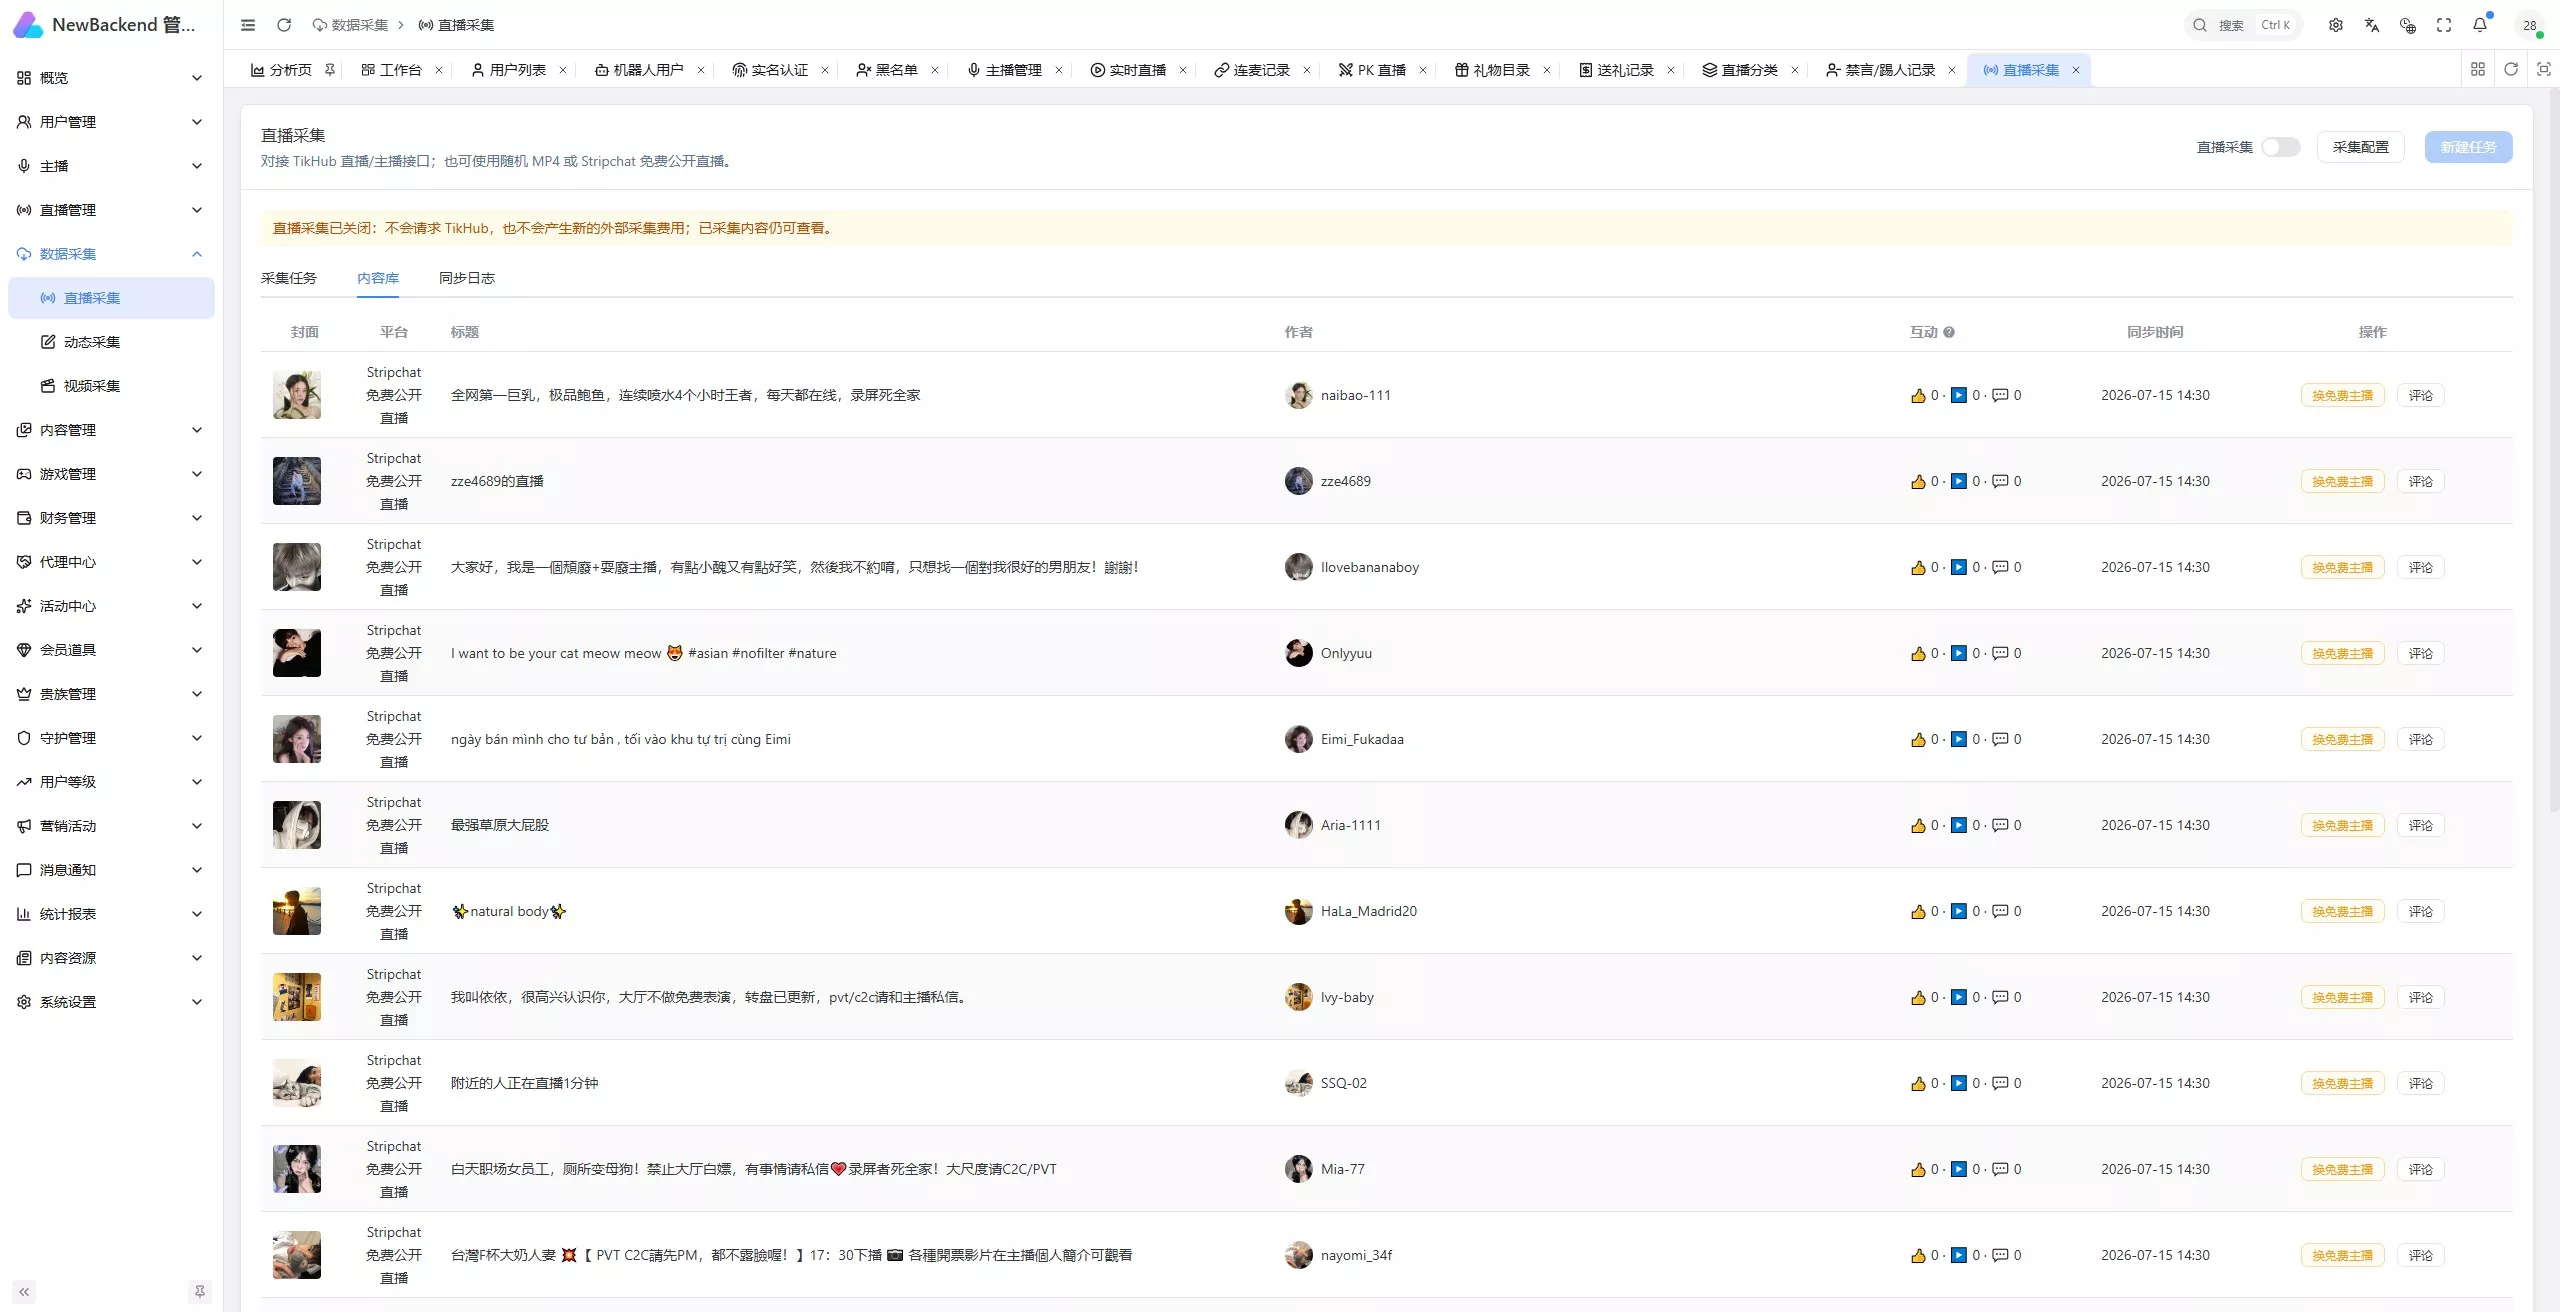Pin the 分析页 tab via pin icon
Image resolution: width=2560 pixels, height=1312 pixels.
(x=329, y=70)
